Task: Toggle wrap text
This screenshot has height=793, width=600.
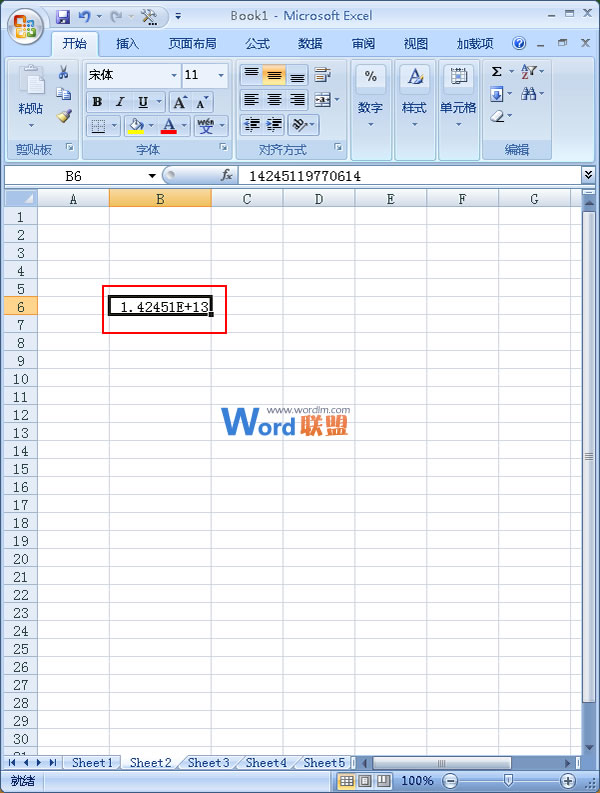Action: (x=323, y=75)
